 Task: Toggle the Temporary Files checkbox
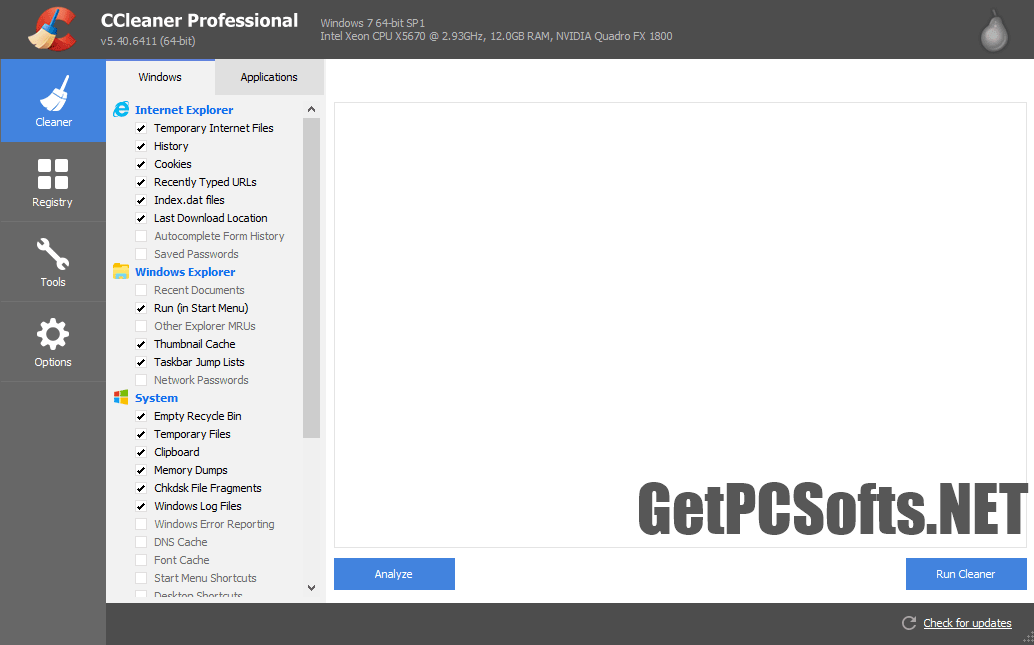tap(141, 434)
